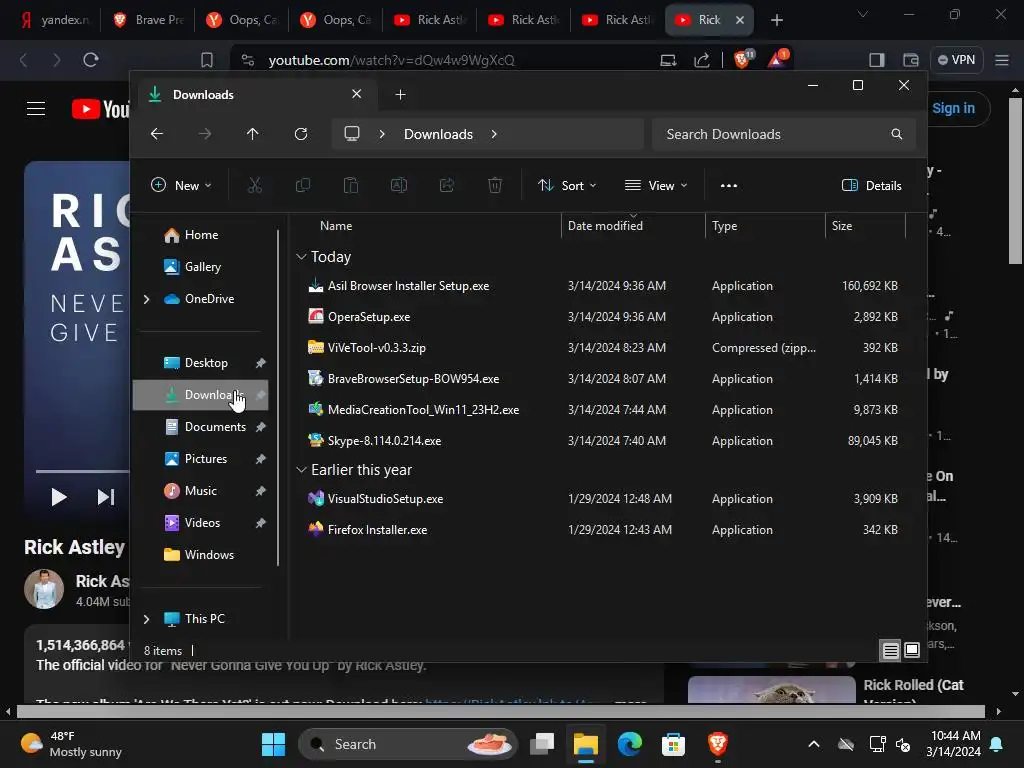Open the View dropdown
This screenshot has height=768, width=1024.
pos(656,185)
